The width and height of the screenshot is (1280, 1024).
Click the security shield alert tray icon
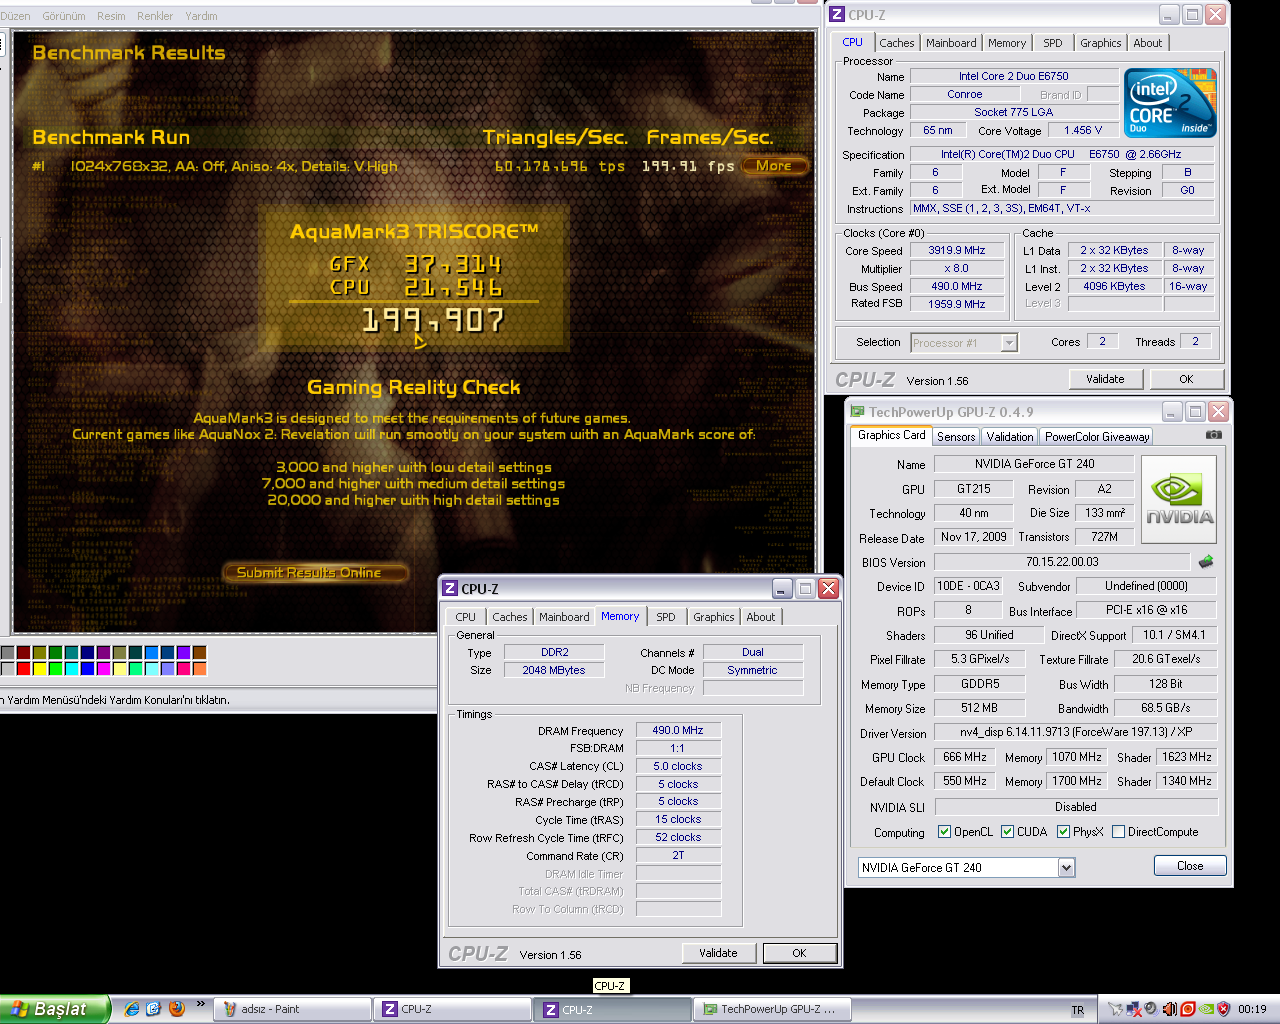(x=1223, y=1009)
